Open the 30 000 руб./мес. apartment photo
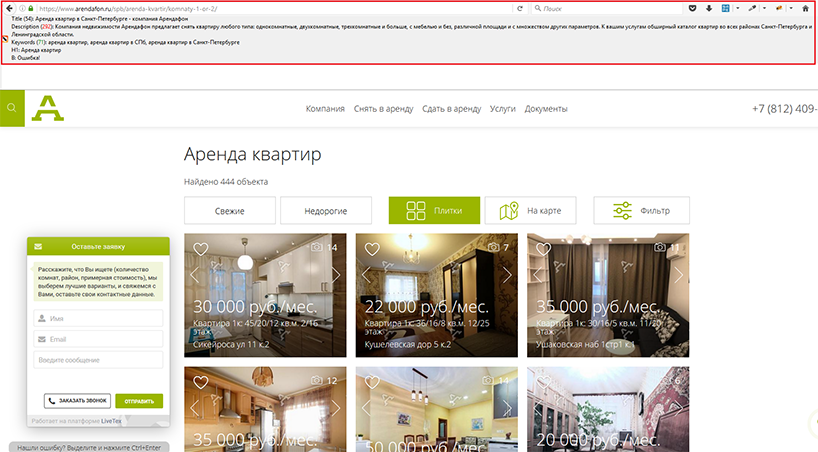818x452 pixels. coord(265,295)
